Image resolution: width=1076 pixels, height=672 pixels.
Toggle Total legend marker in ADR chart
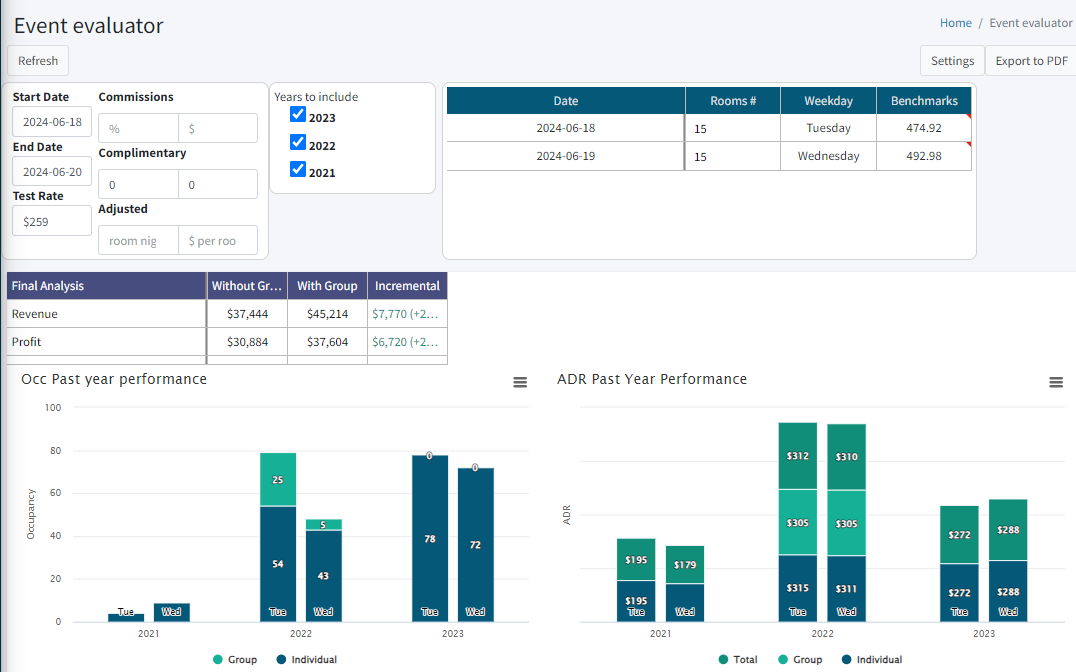tap(724, 660)
